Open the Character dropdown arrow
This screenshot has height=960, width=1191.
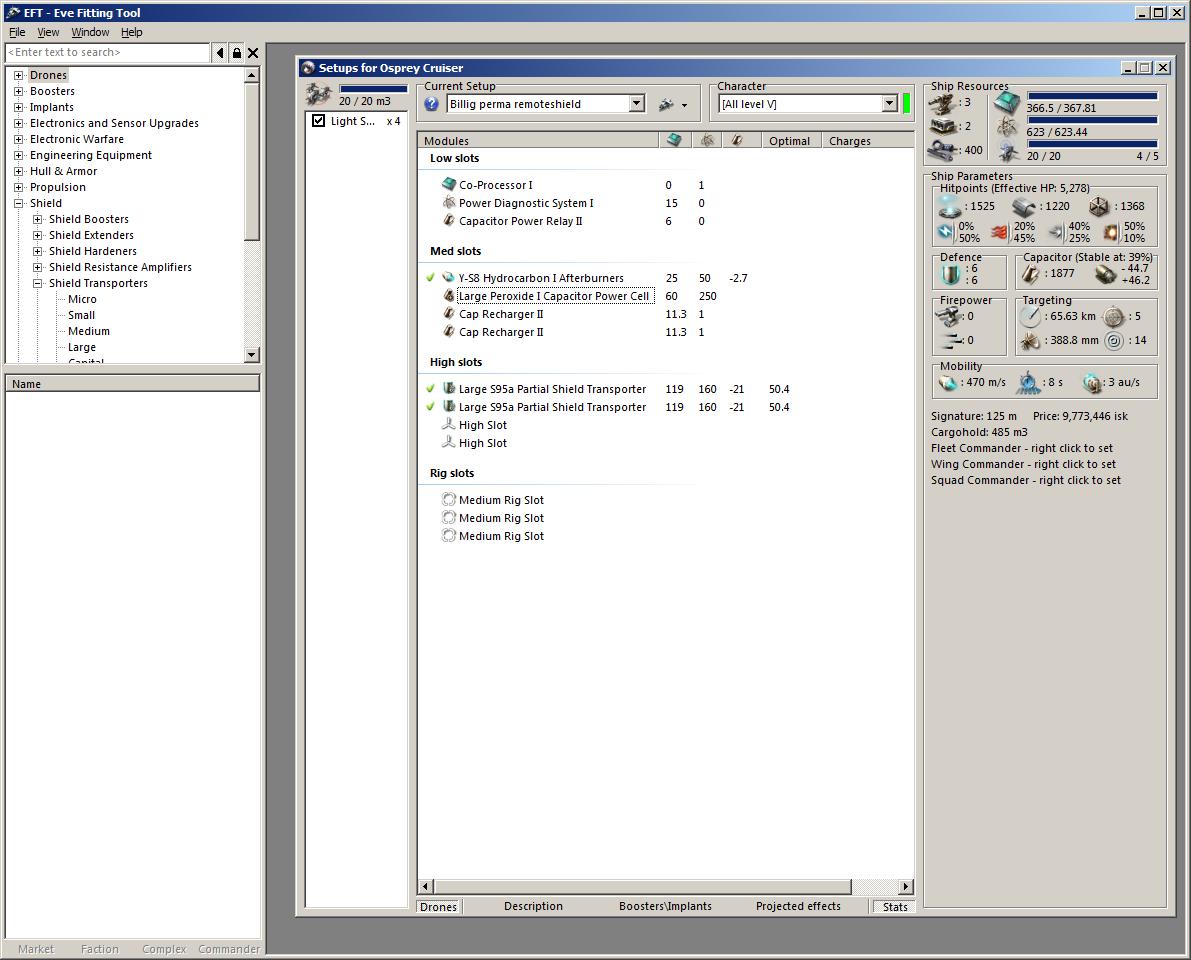tap(890, 104)
